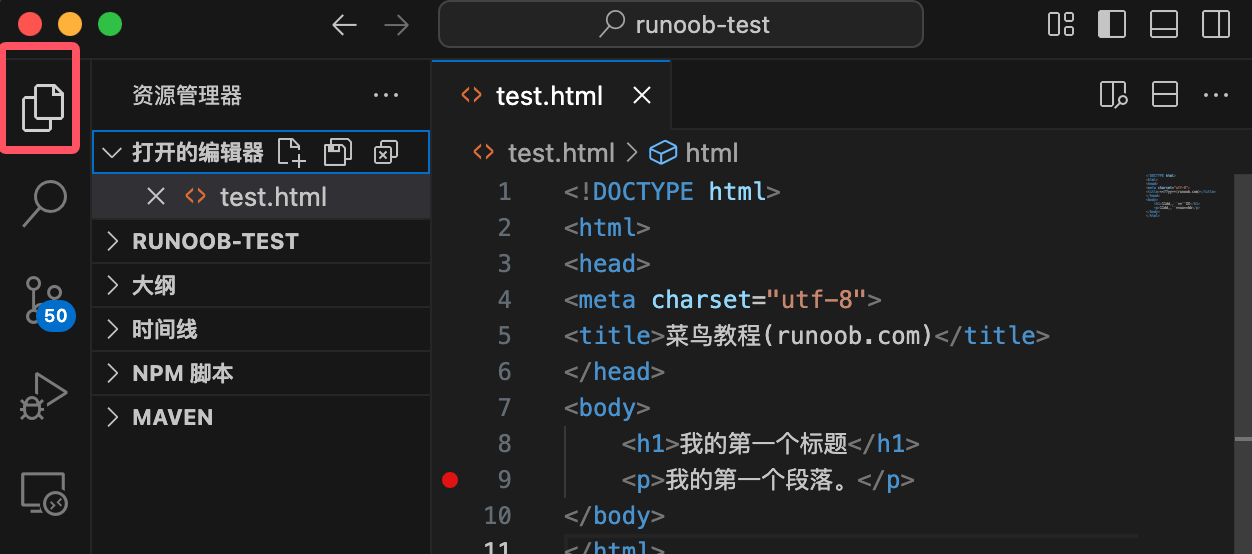Click the runoob-test command center search box

[x=680, y=25]
